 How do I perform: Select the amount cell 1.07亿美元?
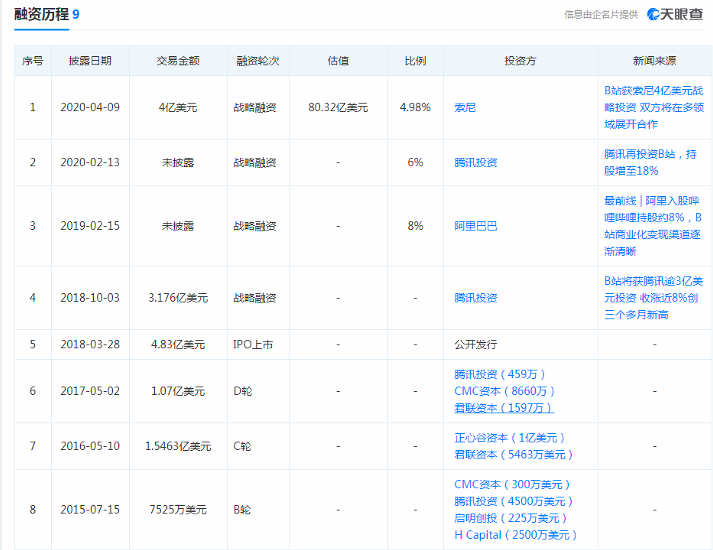[x=178, y=391]
